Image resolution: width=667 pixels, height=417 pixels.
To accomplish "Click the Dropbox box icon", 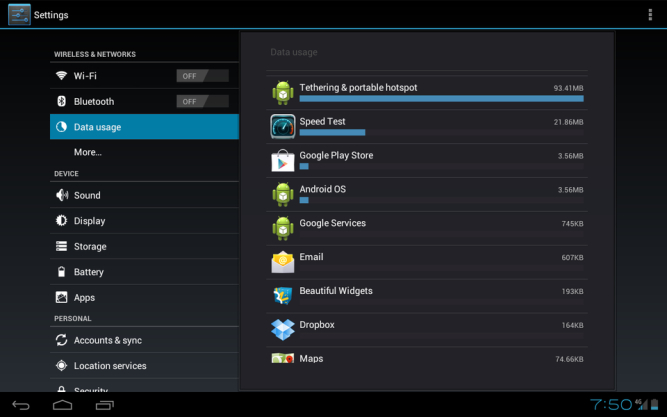I will click(283, 329).
